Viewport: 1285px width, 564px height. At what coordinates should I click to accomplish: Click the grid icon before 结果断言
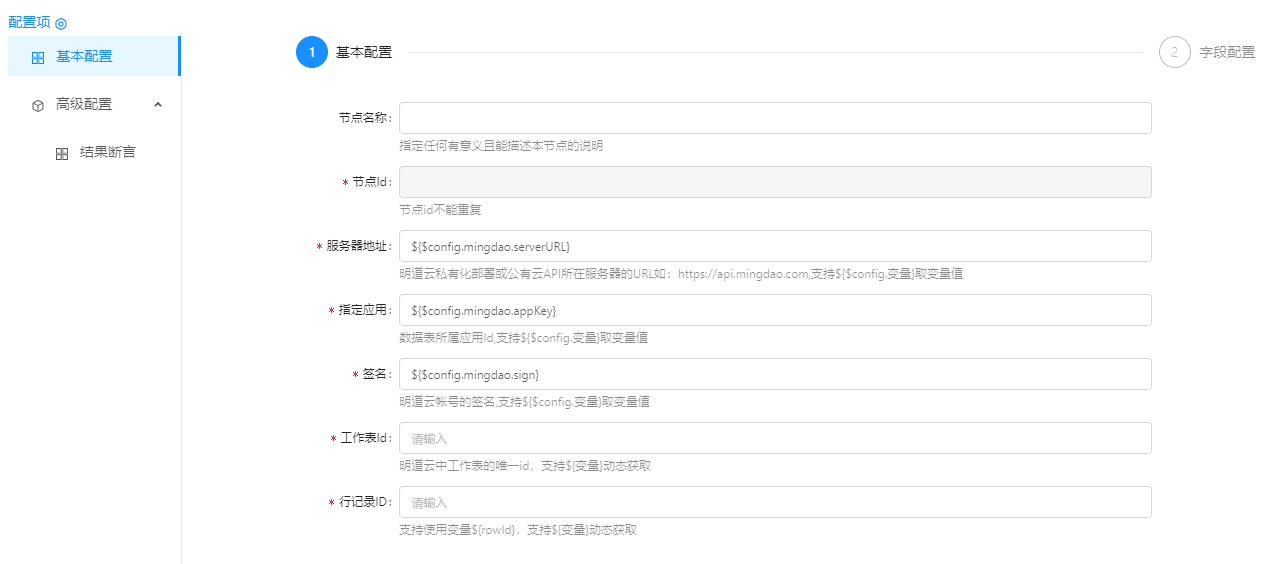point(62,154)
